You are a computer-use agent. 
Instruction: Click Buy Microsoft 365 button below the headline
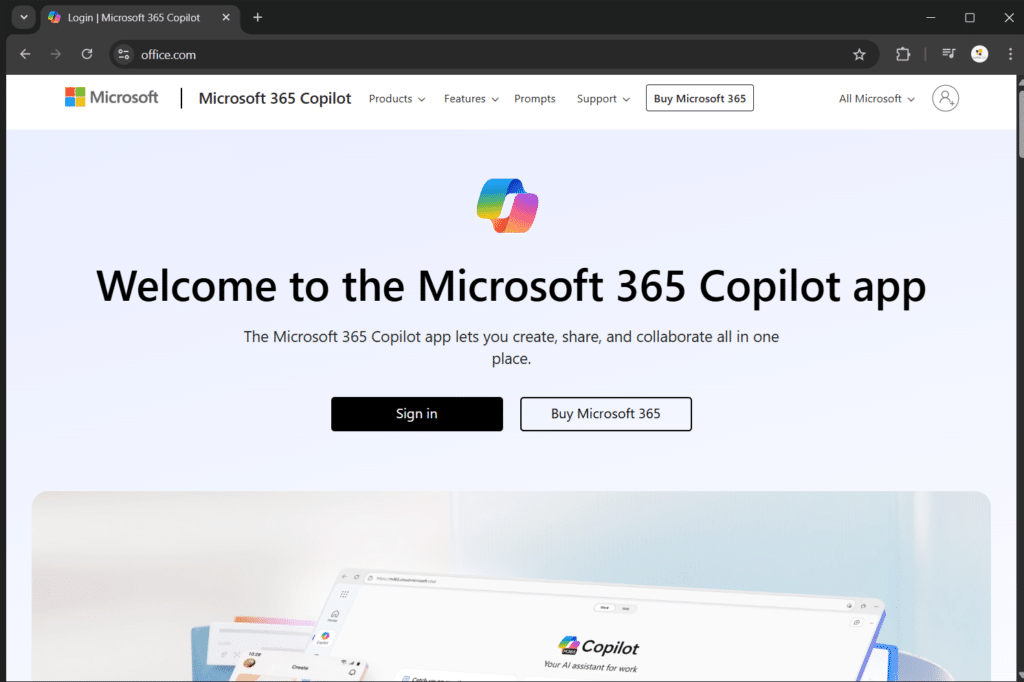[605, 414]
